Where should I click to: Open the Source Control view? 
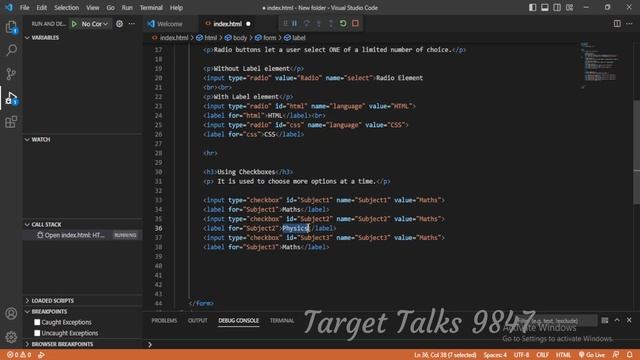[11, 74]
